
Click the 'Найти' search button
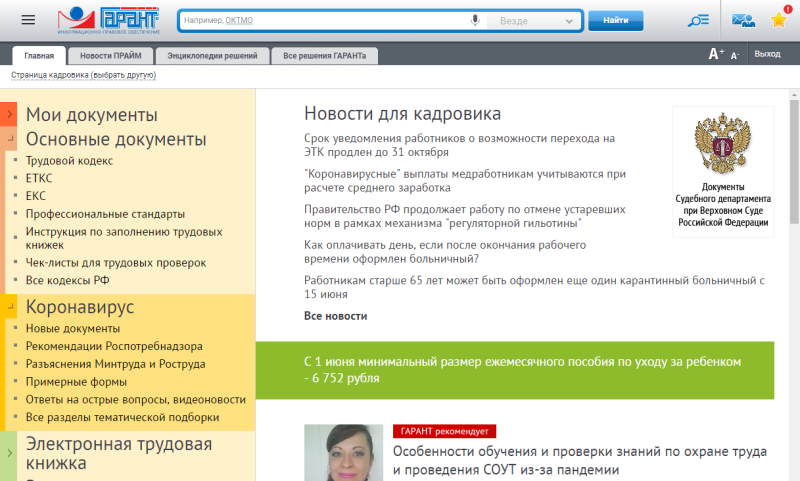(615, 20)
